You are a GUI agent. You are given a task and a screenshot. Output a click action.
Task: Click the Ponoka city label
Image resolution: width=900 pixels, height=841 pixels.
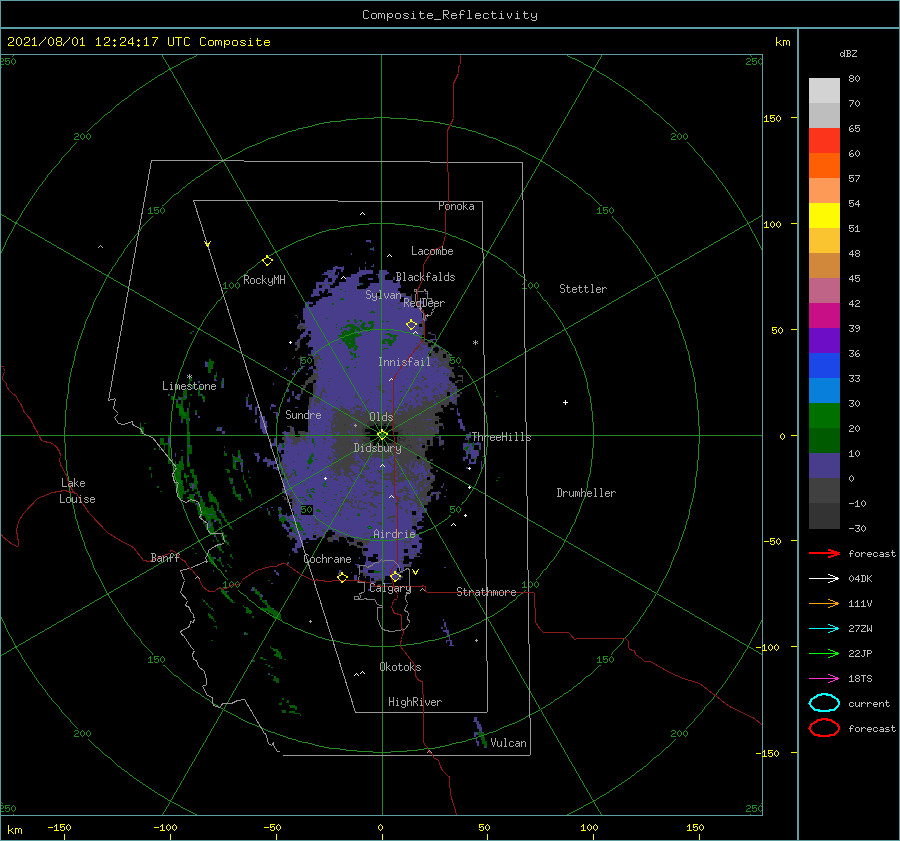pos(456,206)
